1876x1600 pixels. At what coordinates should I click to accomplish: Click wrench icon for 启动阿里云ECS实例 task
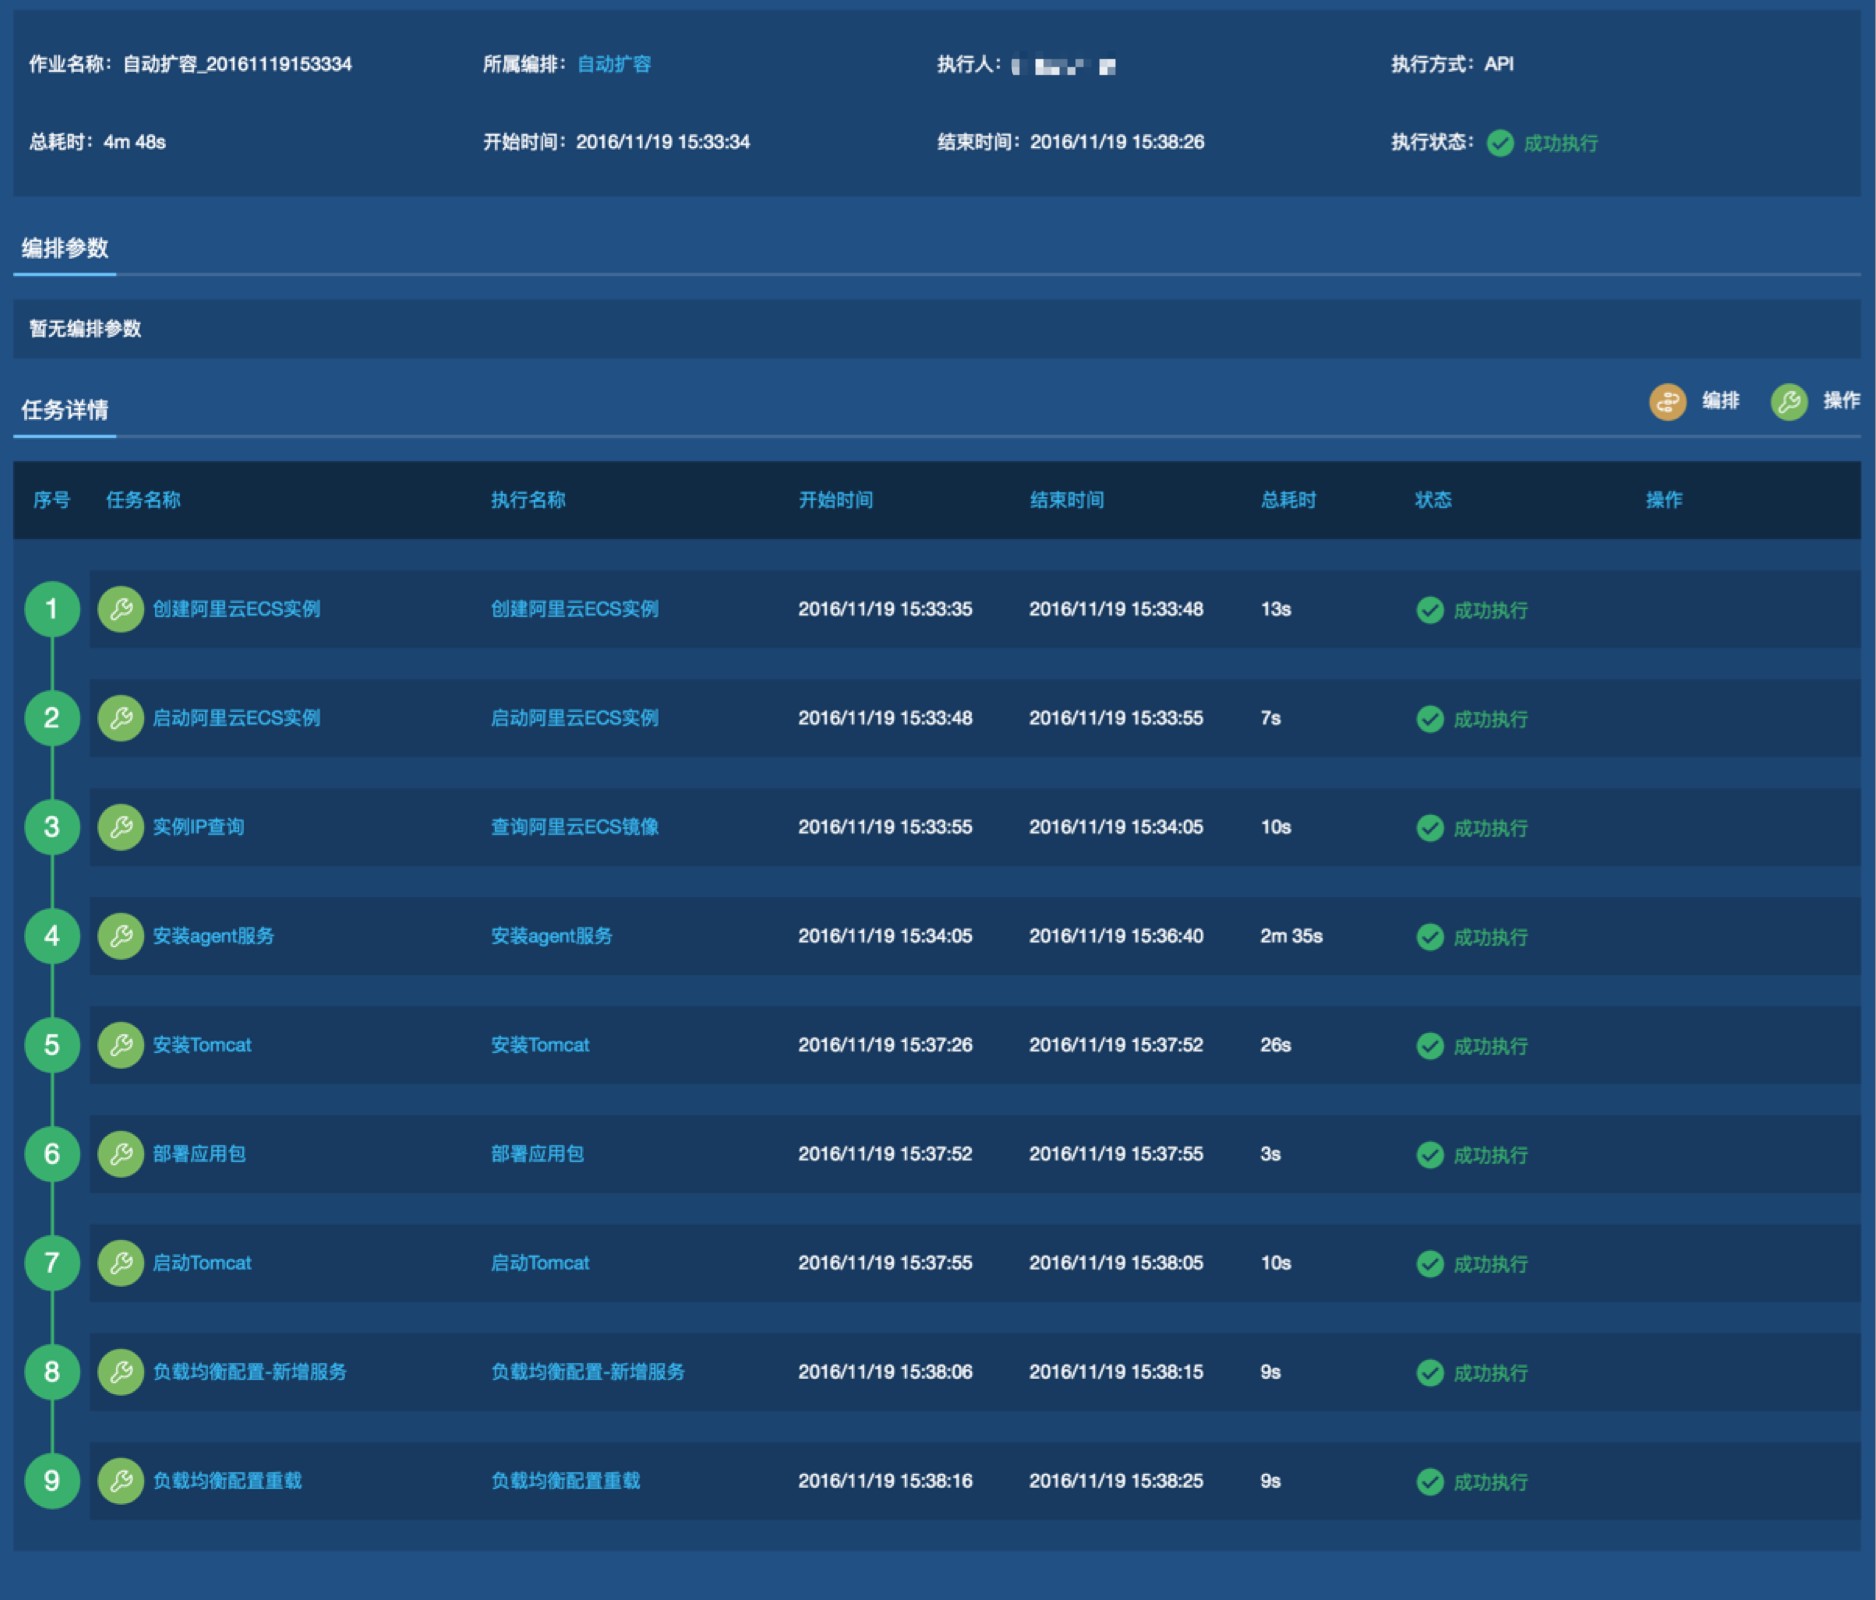pyautogui.click(x=121, y=718)
